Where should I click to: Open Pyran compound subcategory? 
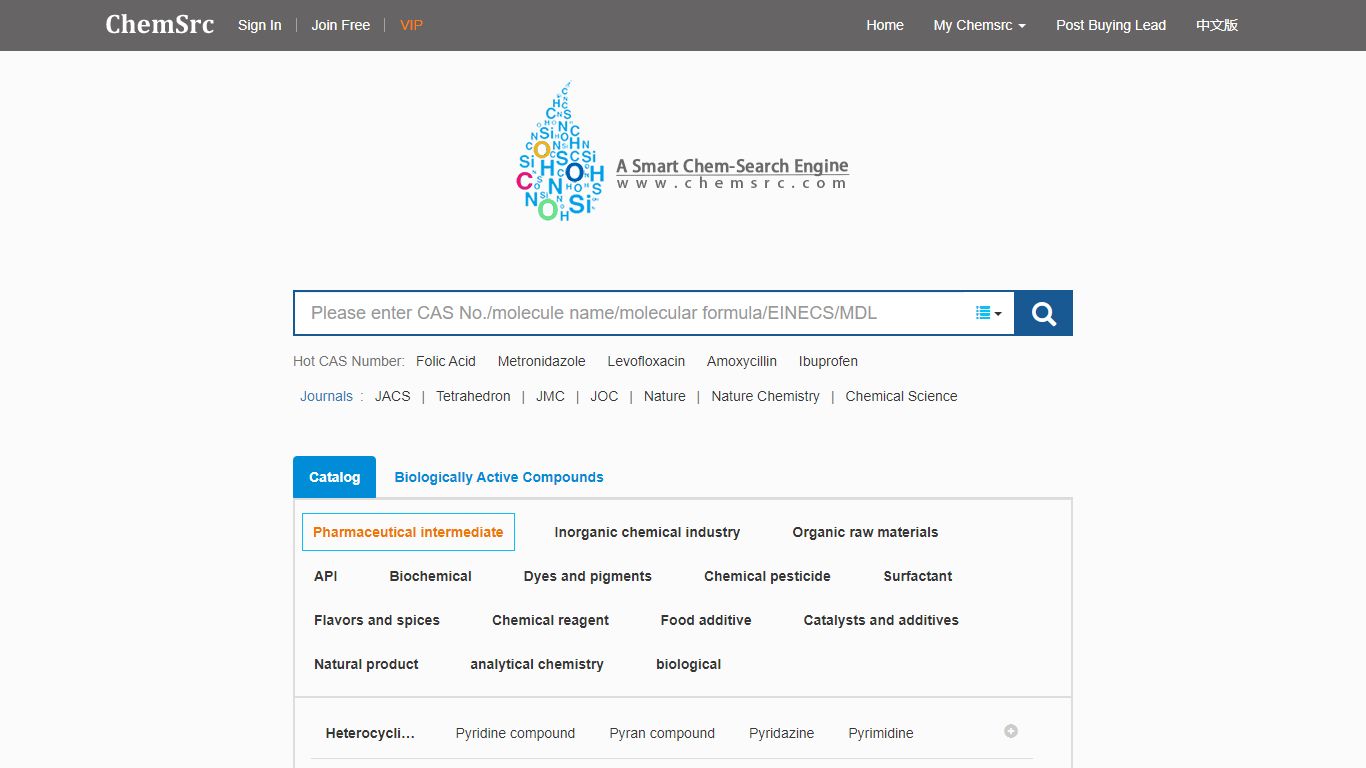pyautogui.click(x=662, y=733)
